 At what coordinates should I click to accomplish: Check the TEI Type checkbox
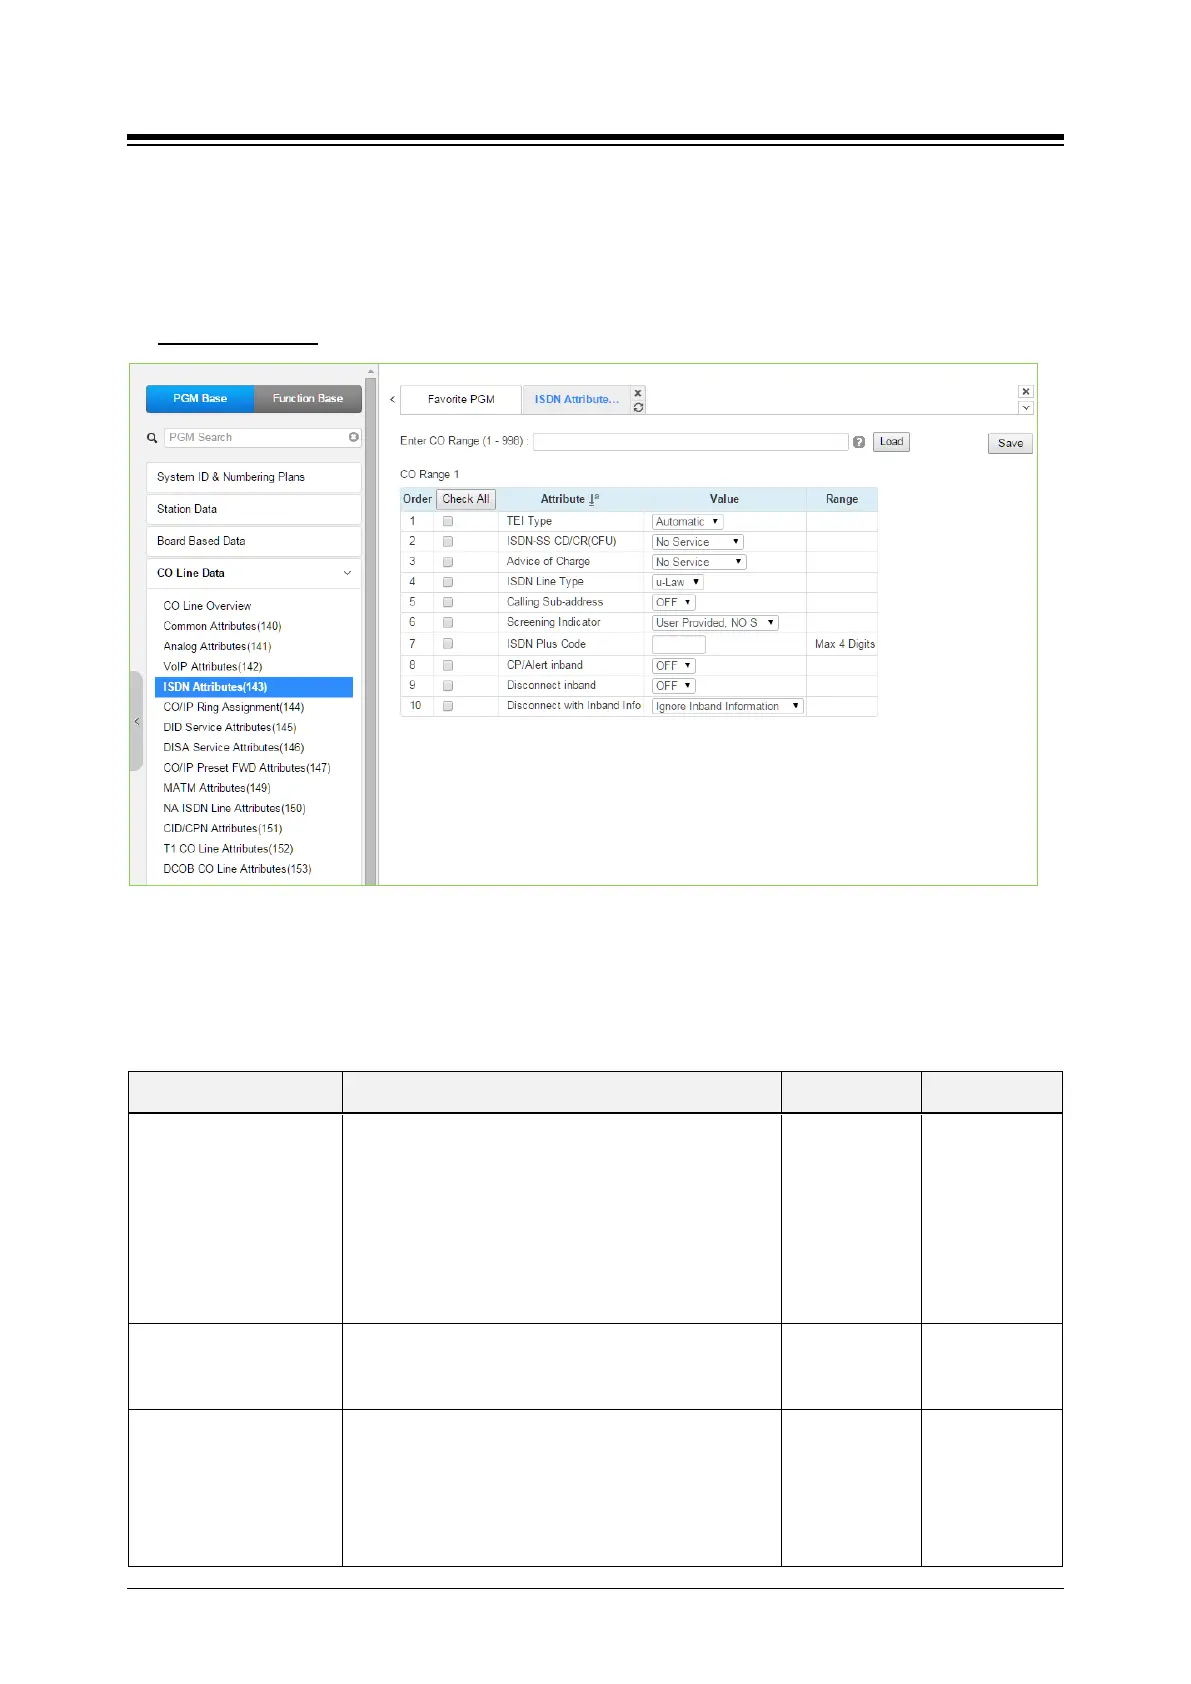(x=448, y=521)
